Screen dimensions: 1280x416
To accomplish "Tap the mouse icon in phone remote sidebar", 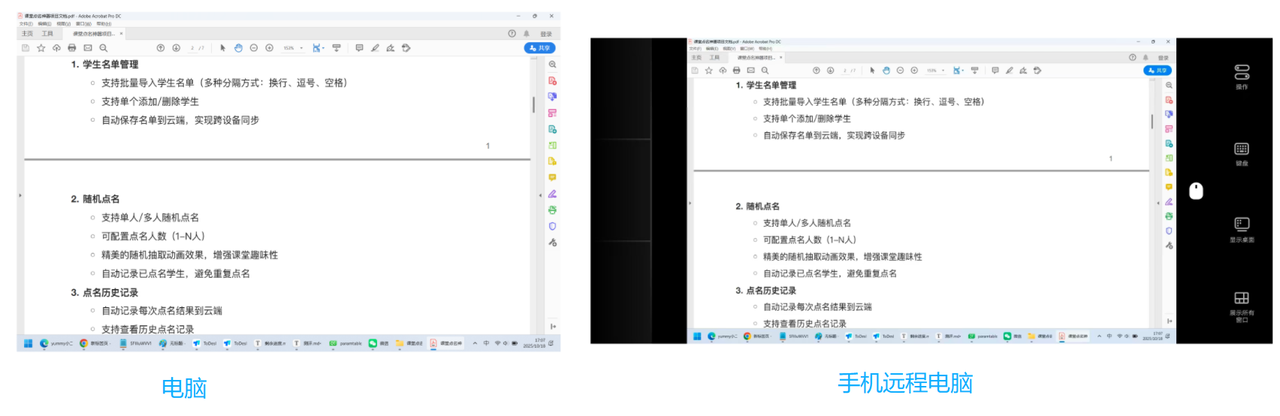I will 1196,191.
